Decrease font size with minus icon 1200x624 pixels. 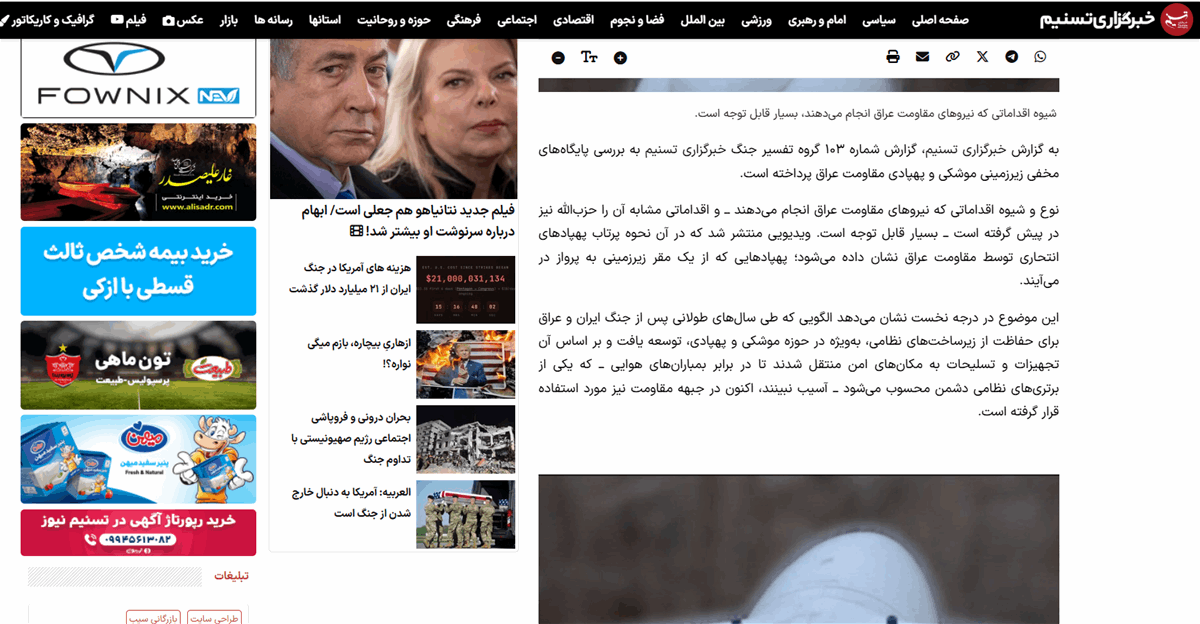pyautogui.click(x=558, y=58)
